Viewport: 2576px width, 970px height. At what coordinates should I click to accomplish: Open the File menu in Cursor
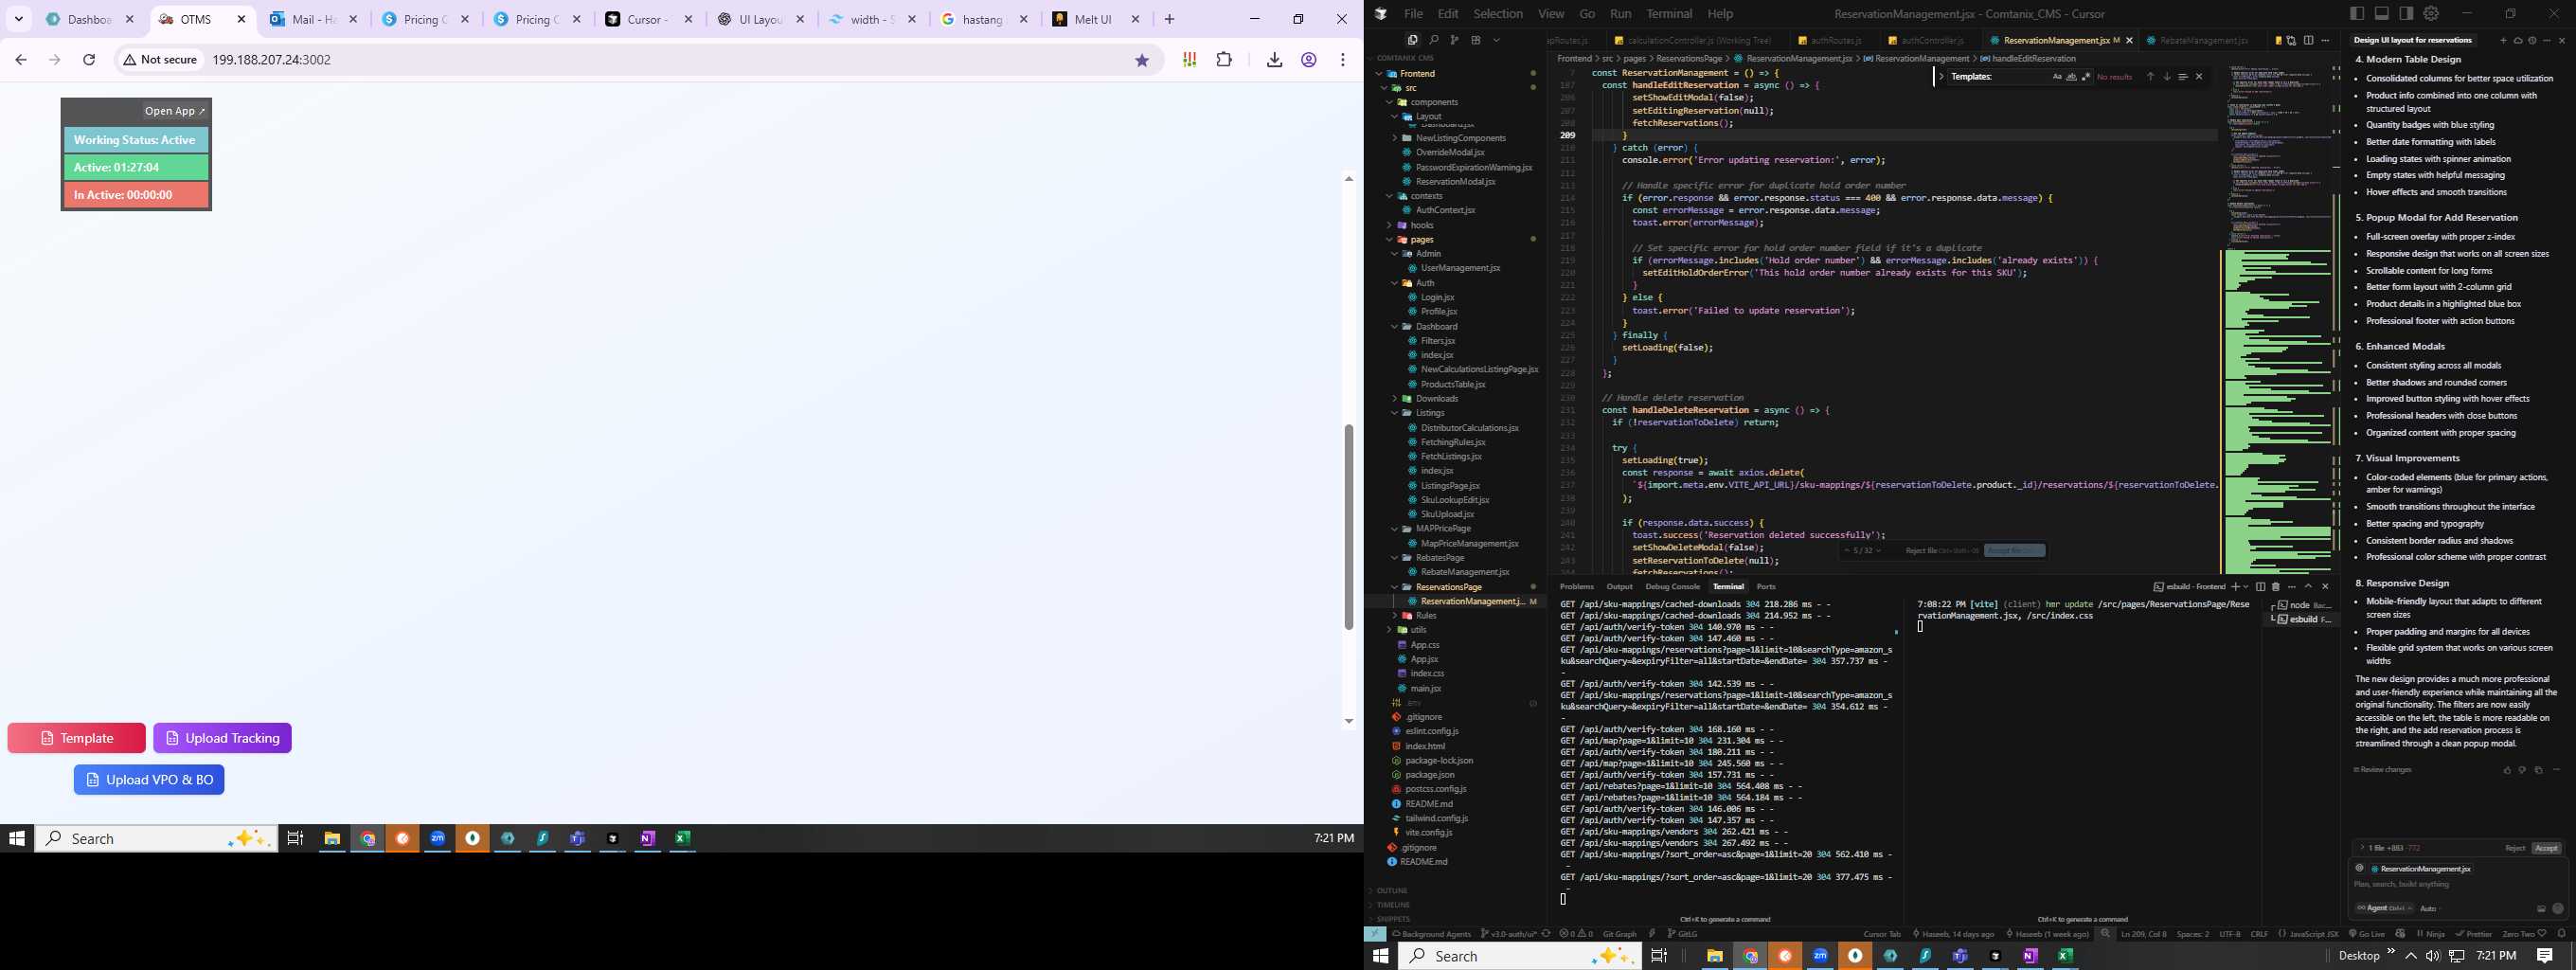pos(1413,14)
